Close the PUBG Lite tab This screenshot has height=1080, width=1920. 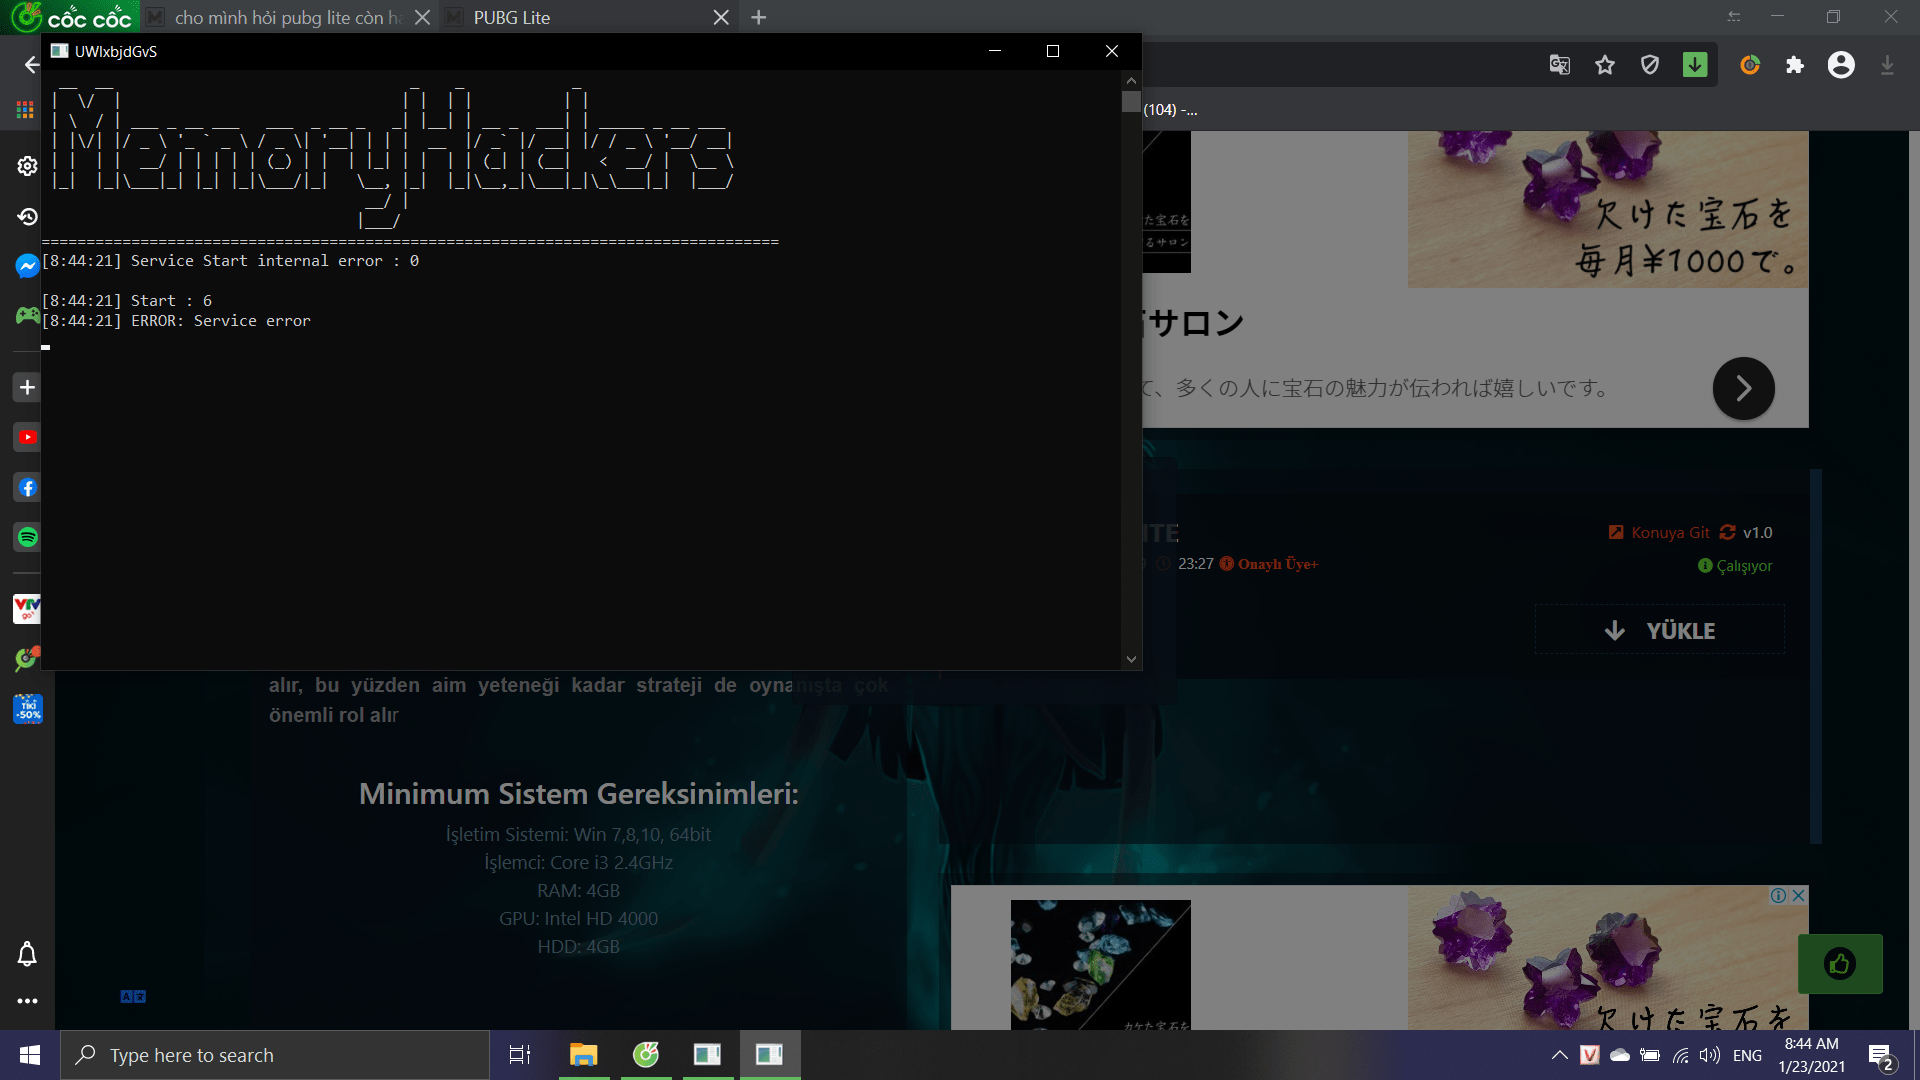721,17
